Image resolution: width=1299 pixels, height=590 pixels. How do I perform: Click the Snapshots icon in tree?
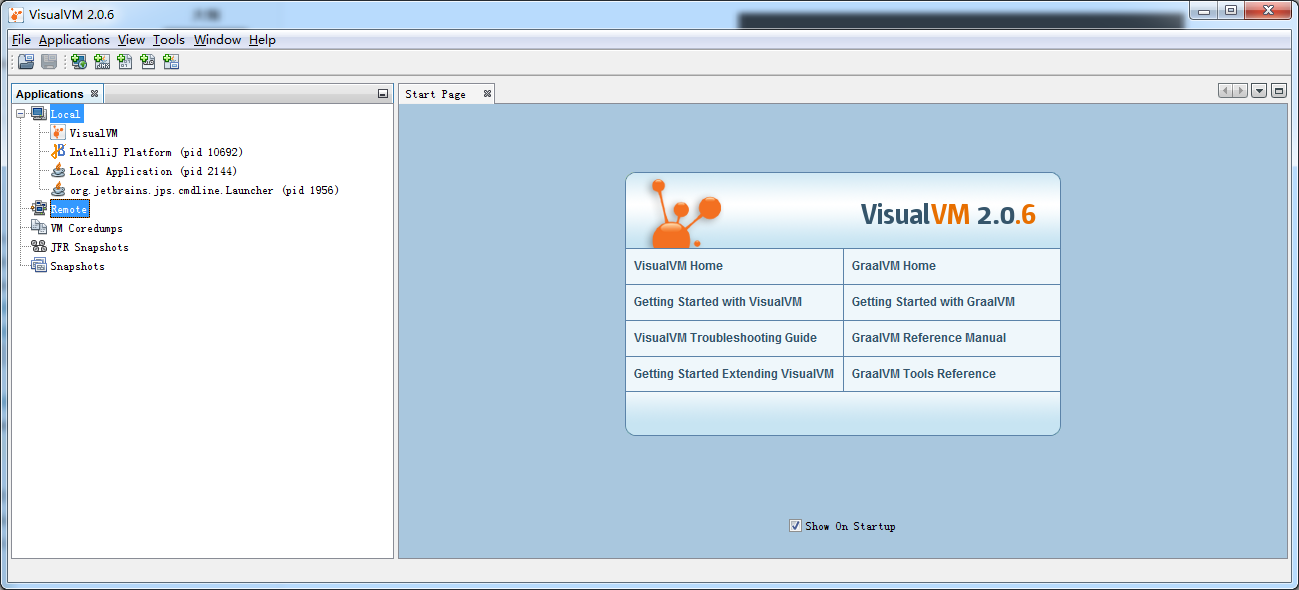[x=39, y=266]
